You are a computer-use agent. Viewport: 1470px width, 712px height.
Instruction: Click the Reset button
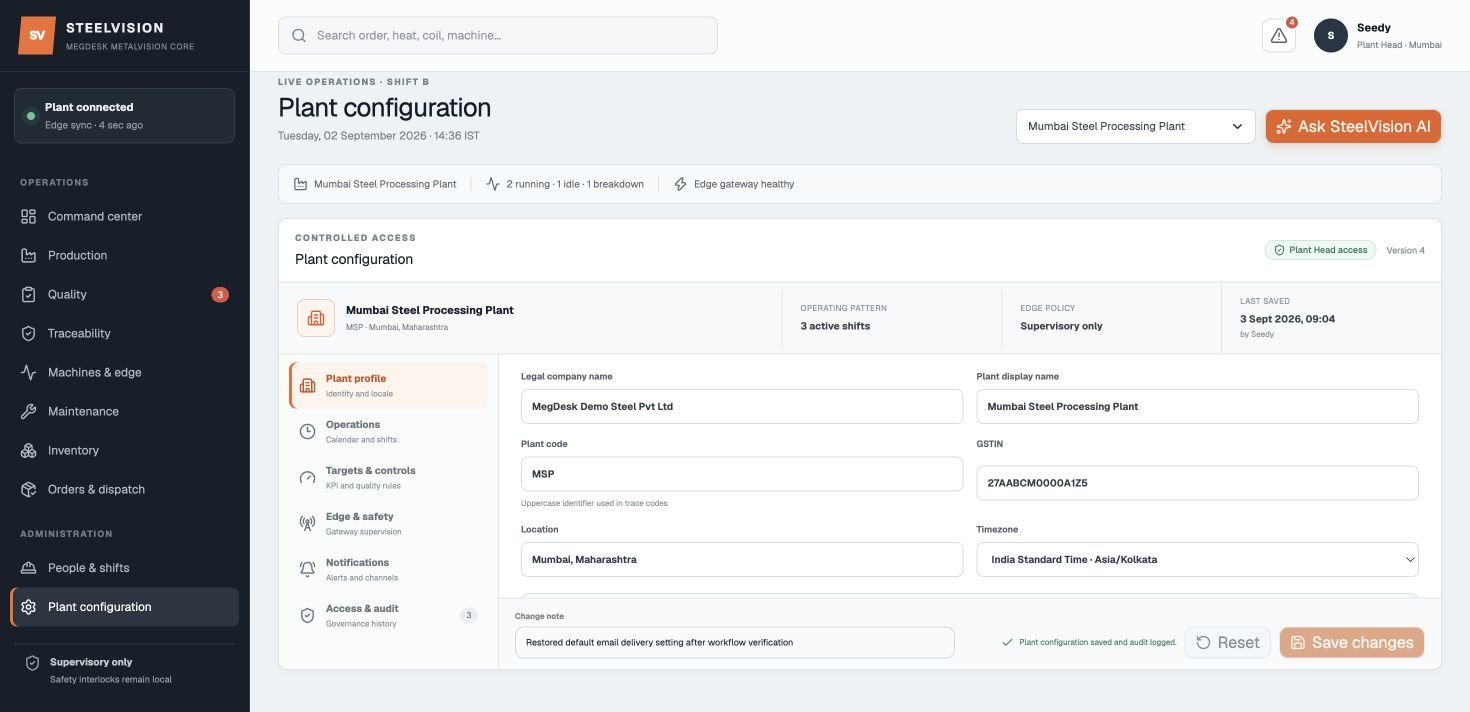pos(1228,643)
